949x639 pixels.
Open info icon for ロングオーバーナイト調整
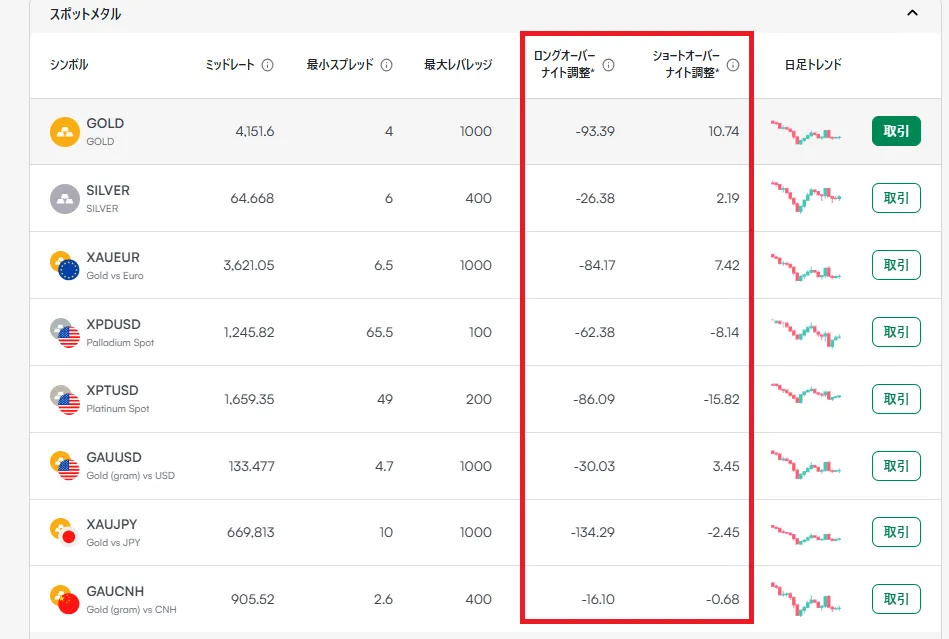coord(609,65)
